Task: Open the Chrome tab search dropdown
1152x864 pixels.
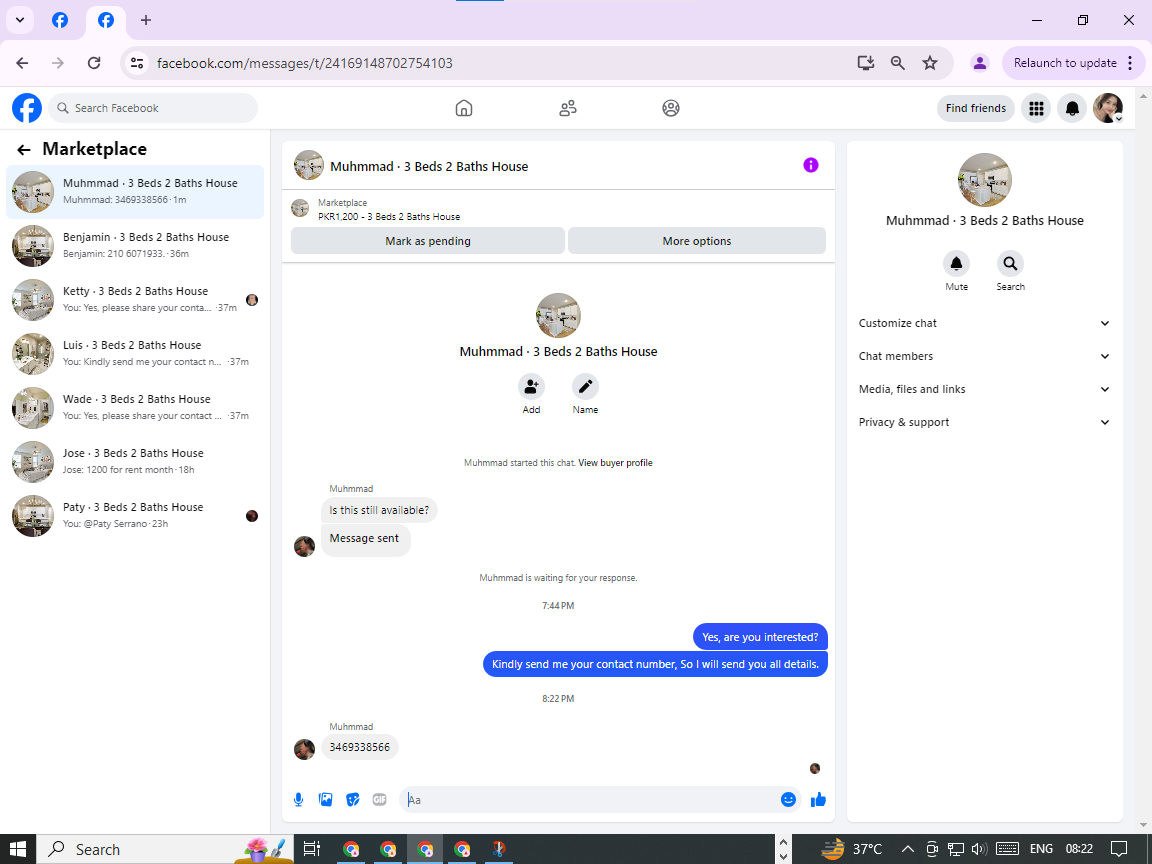Action: point(20,21)
